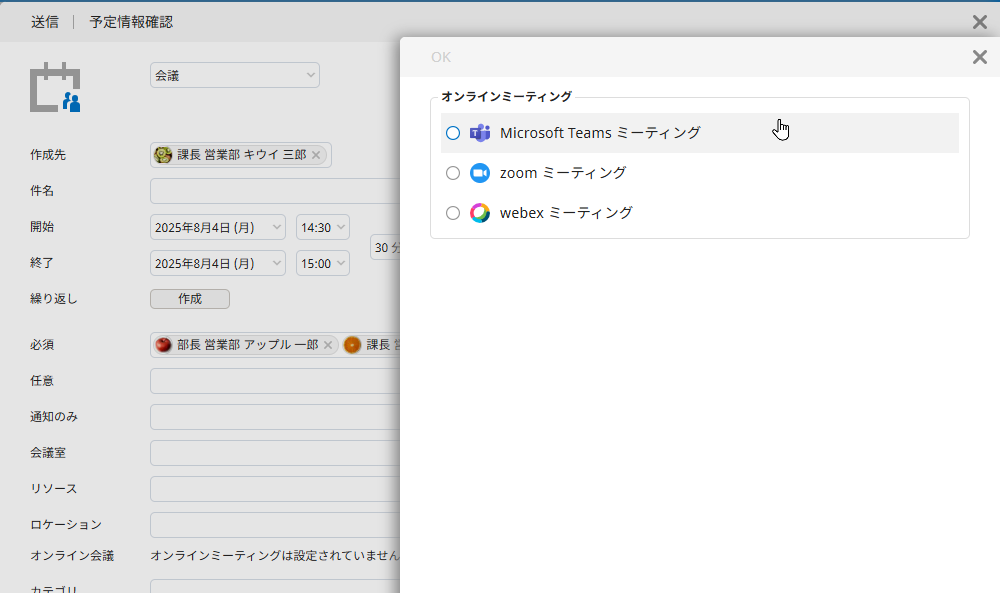Click 送信 to send the appointment
Screen dimensions: 1000x593
click(45, 22)
